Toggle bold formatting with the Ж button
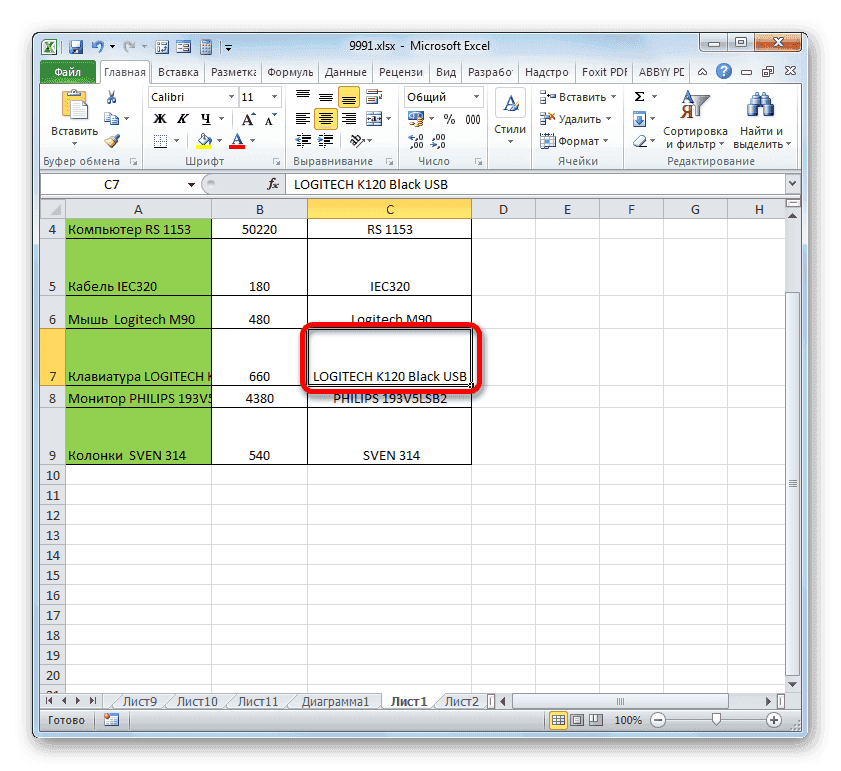Image resolution: width=841 pixels, height=771 pixels. pyautogui.click(x=160, y=119)
